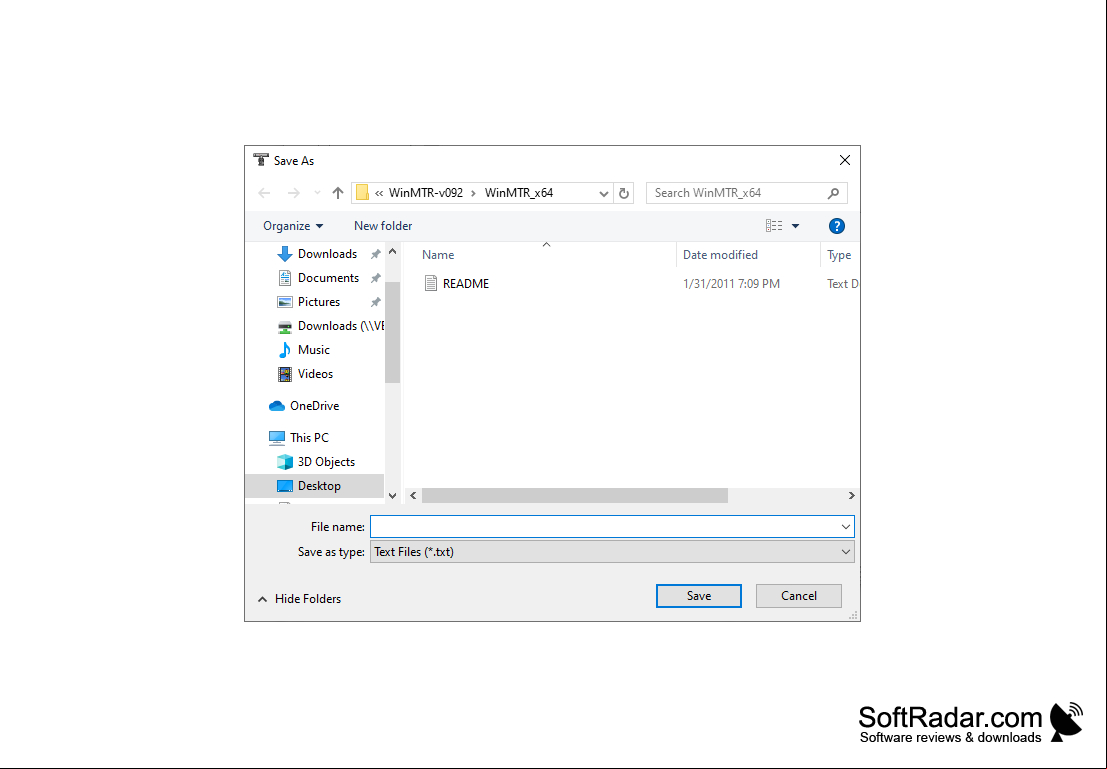Open the Videos folder
This screenshot has height=769, width=1107.
tap(315, 374)
